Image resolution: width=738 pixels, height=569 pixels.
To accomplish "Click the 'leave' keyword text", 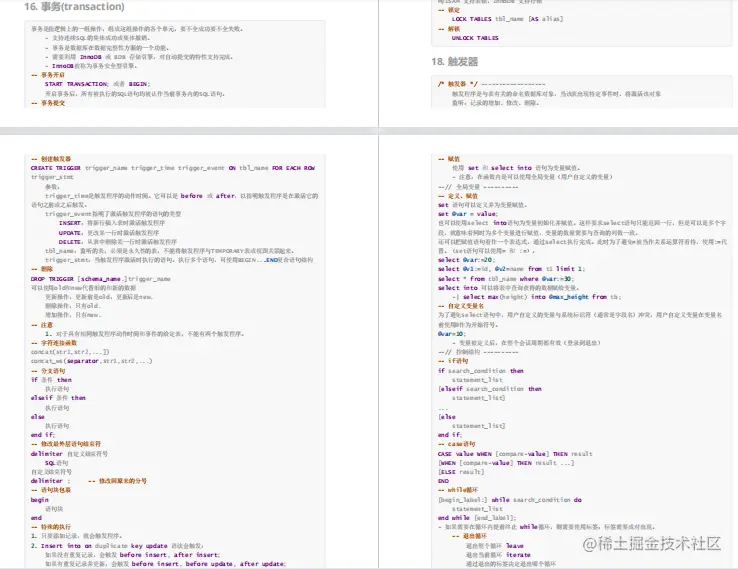I will (x=515, y=546).
